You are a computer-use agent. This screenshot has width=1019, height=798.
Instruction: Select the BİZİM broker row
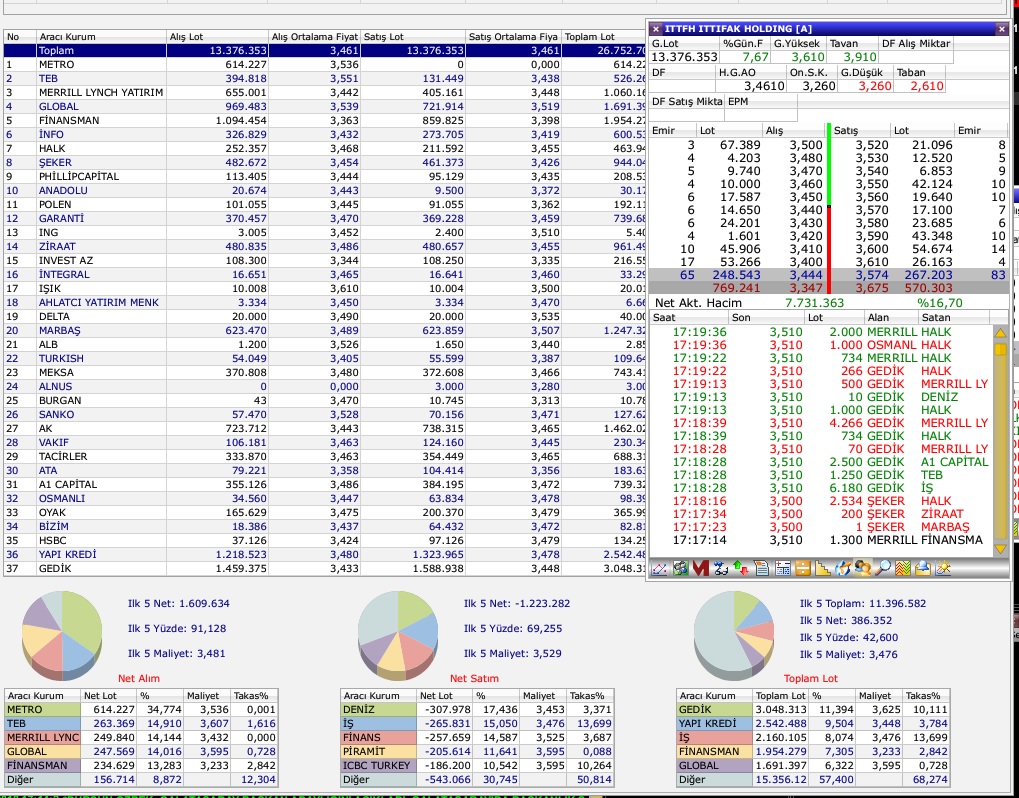coord(325,526)
